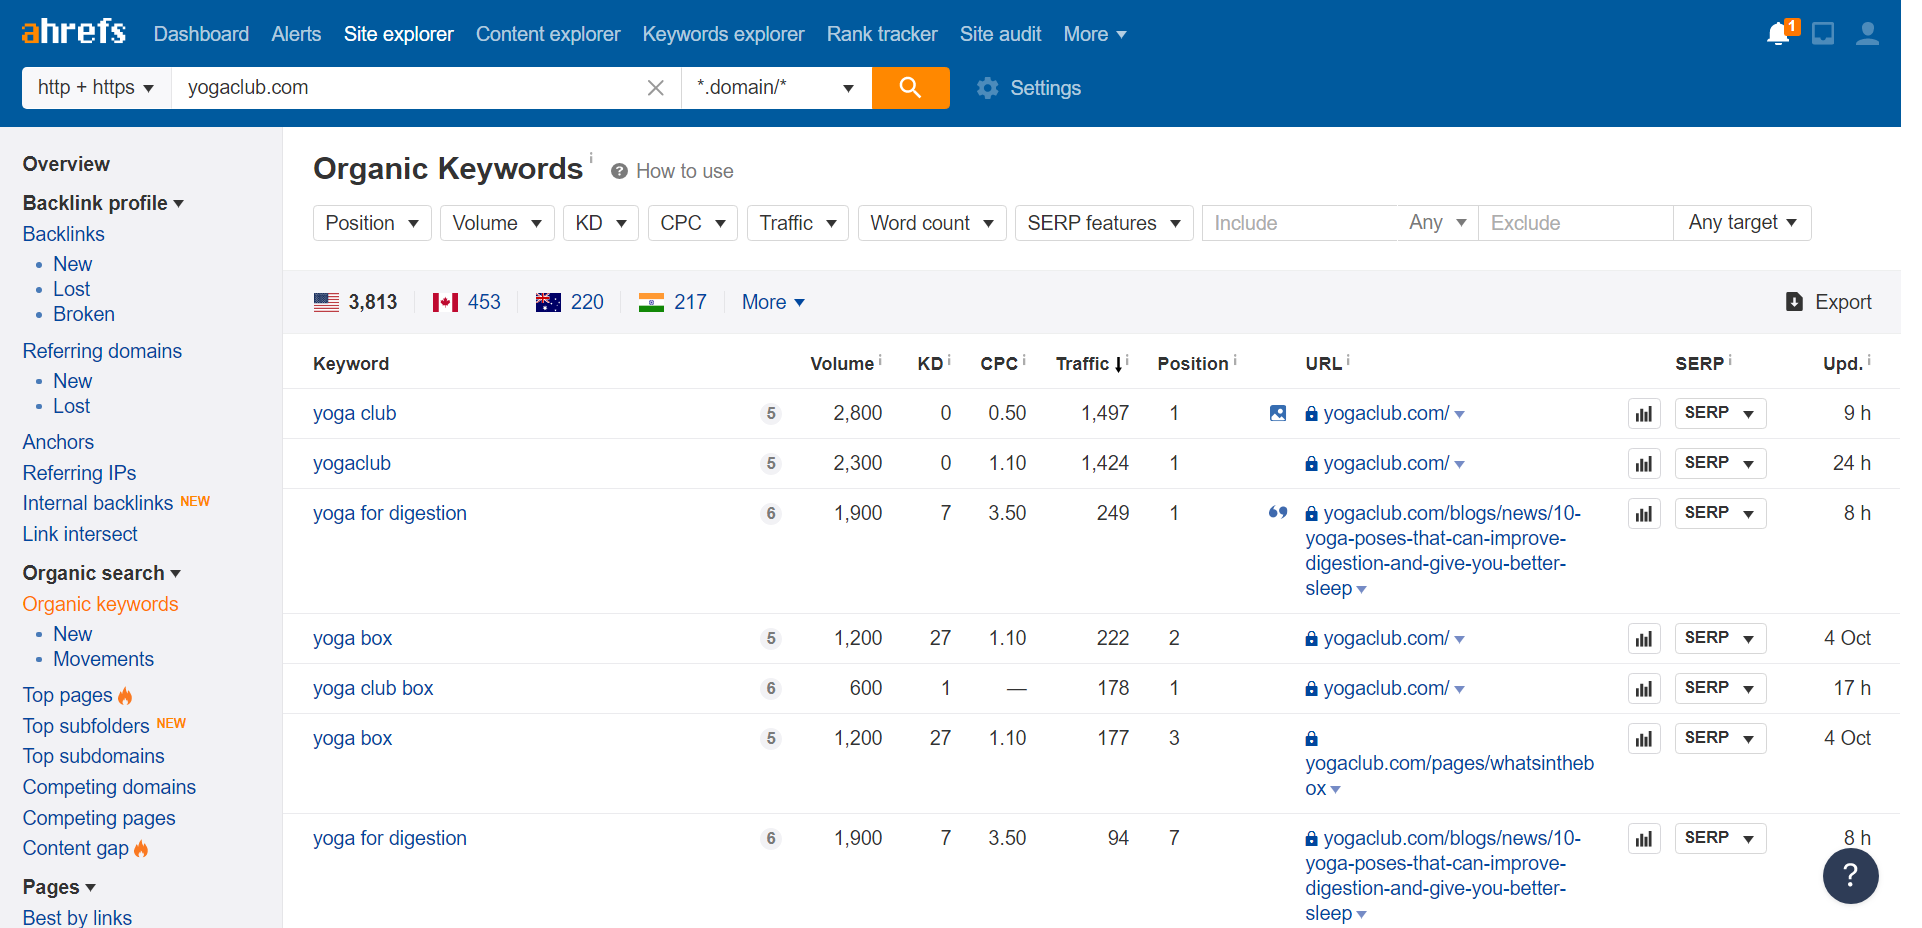The image size is (1922, 928).
Task: Click image pack SERP feature icon for yoga club
Action: (x=1278, y=413)
